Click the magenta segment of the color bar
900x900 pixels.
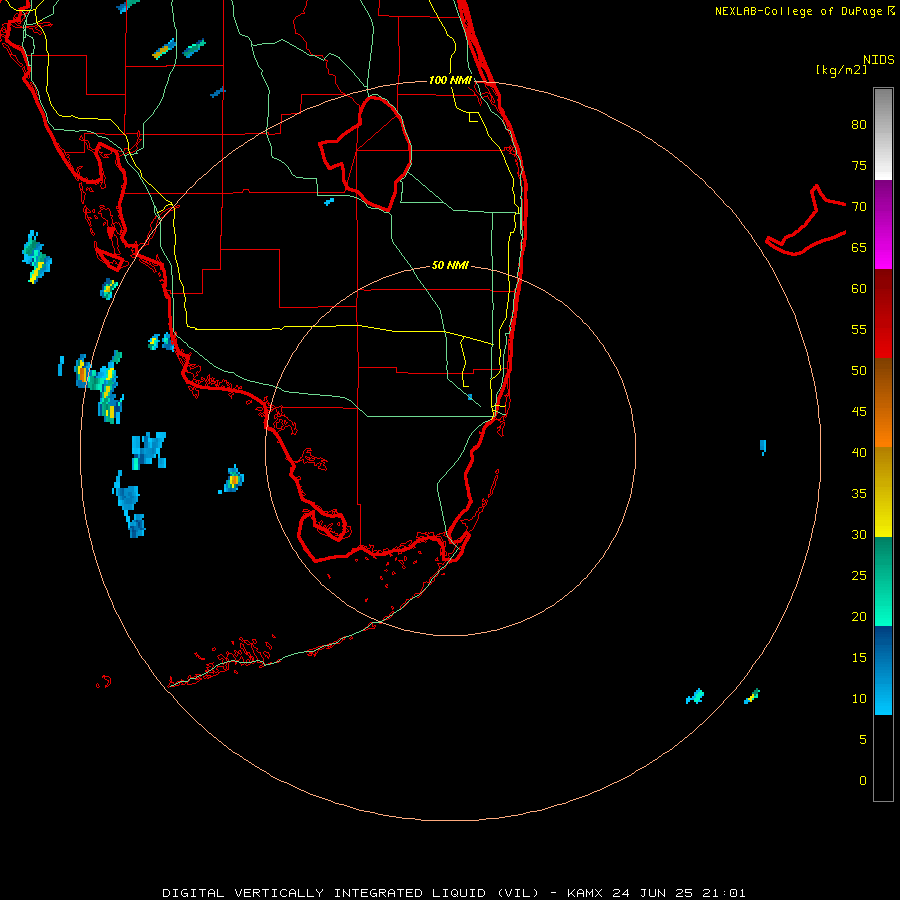coord(883,224)
